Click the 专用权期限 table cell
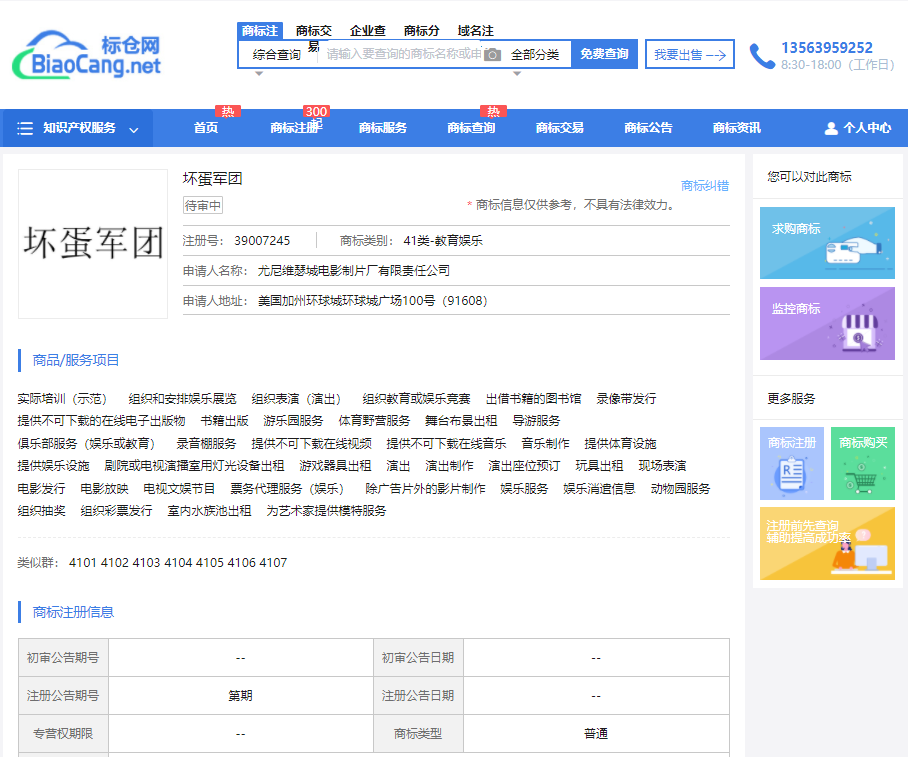Image resolution: width=908 pixels, height=757 pixels. tap(63, 734)
